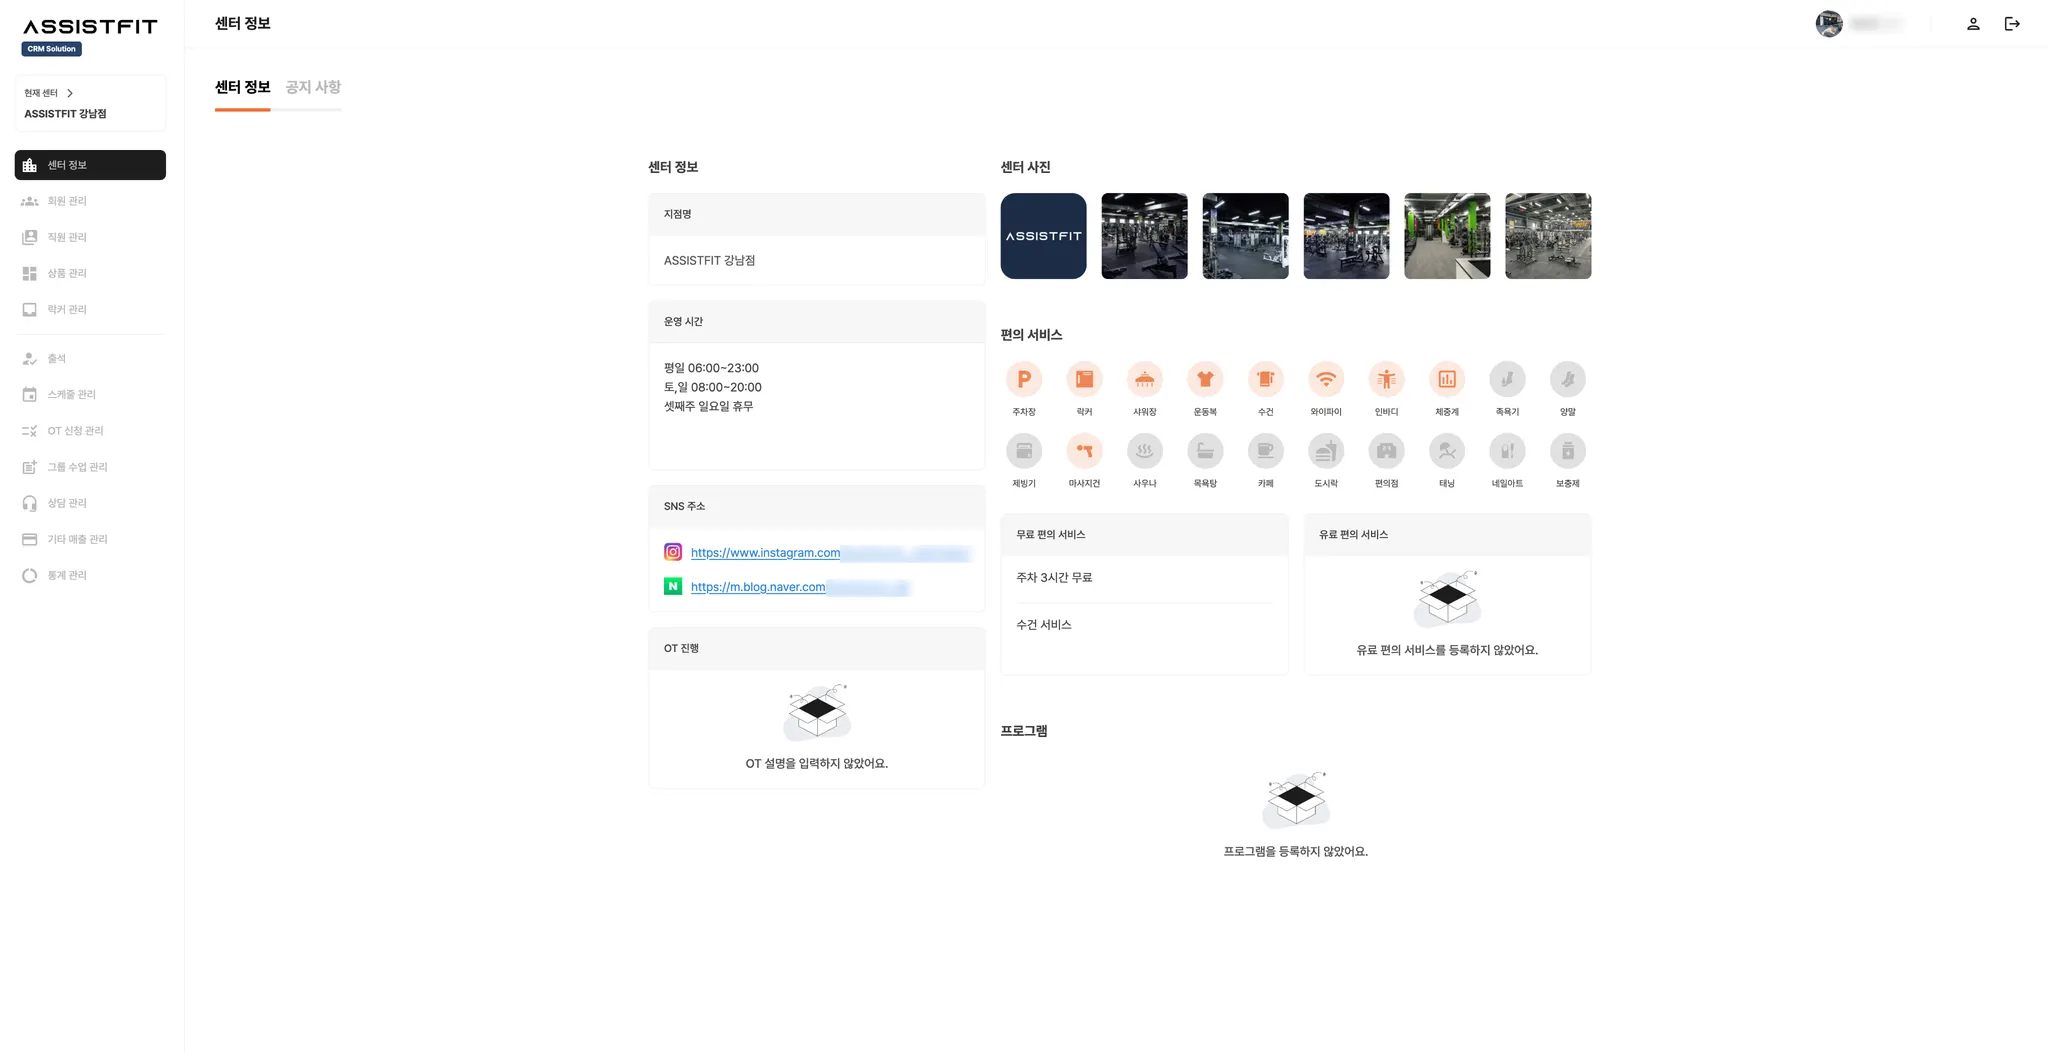Click the 샤워장 shower amenity icon
The width and height of the screenshot is (2048, 1052).
tap(1144, 379)
